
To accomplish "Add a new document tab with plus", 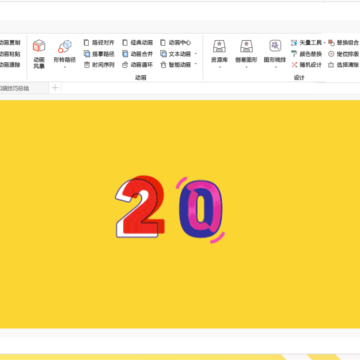I will pos(55,88).
